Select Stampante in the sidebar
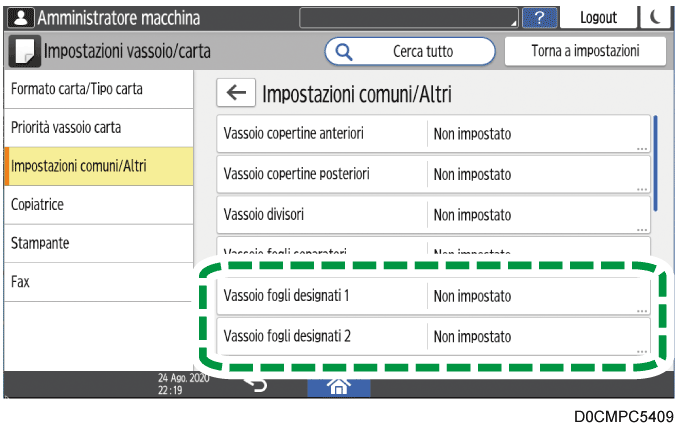 (x=97, y=243)
